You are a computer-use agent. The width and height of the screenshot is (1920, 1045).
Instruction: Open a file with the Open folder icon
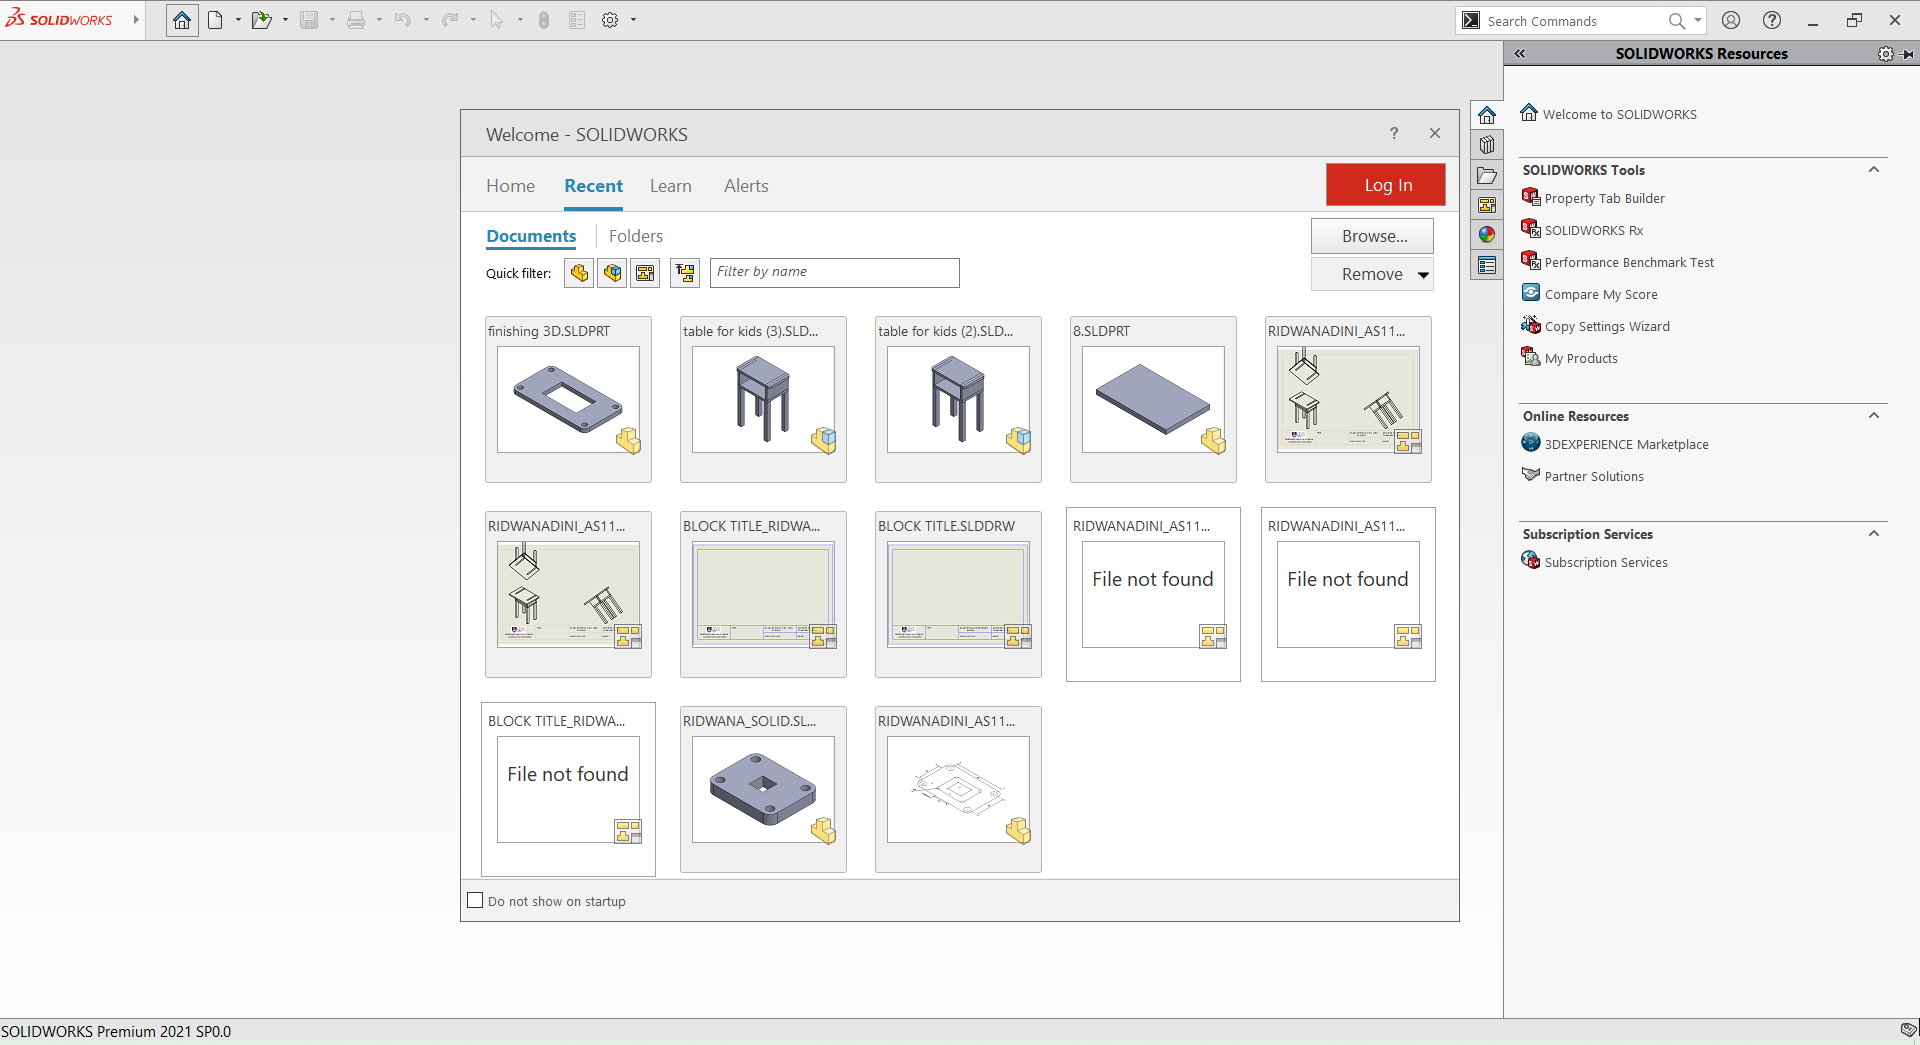[261, 20]
